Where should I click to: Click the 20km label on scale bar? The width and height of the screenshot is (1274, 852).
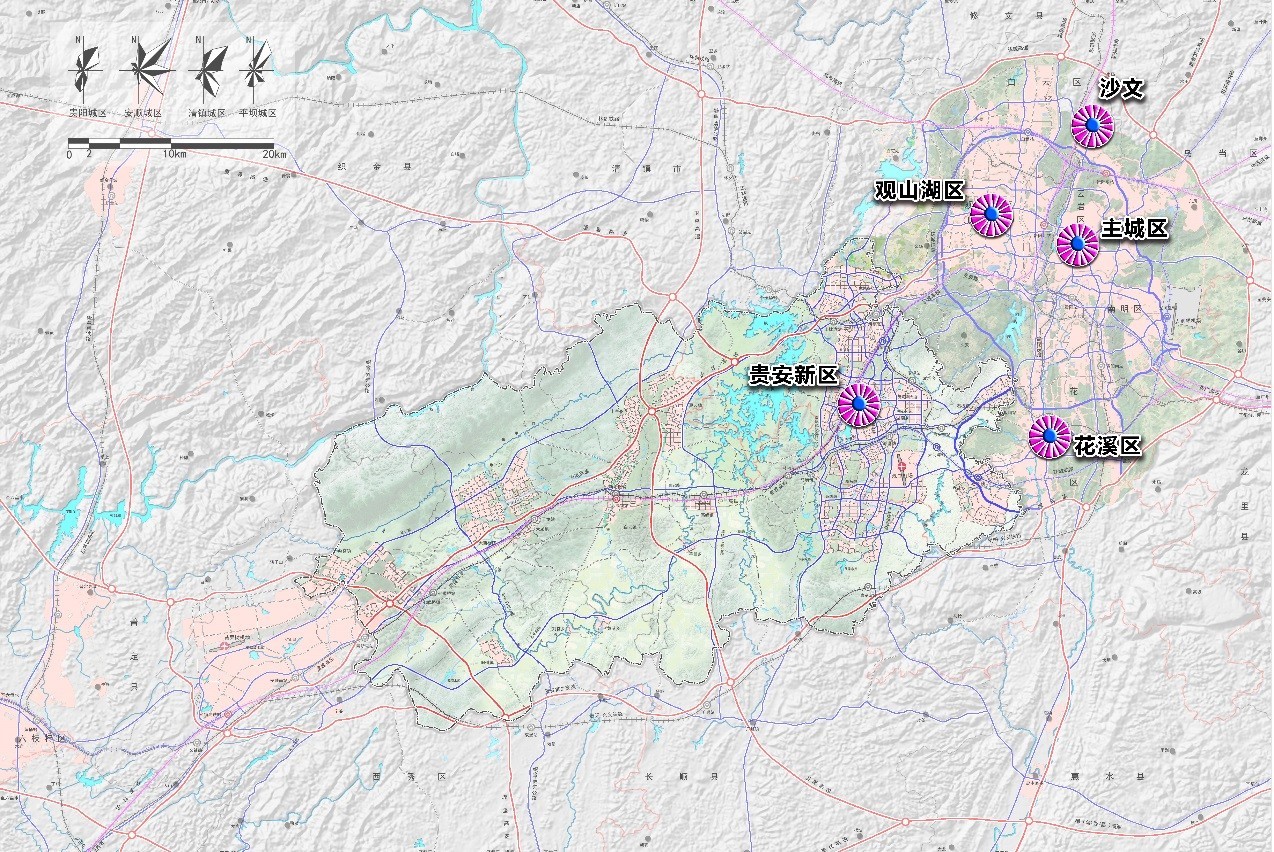tap(273, 155)
